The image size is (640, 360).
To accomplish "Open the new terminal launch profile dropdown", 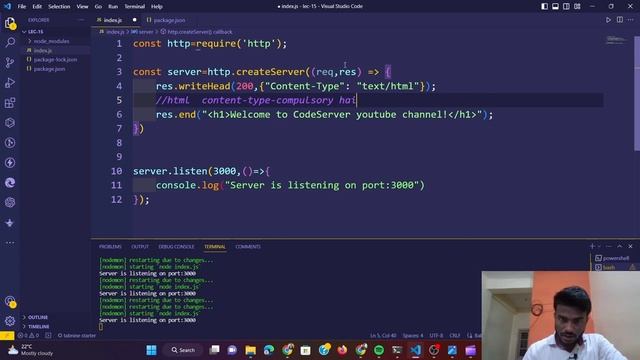I will click(x=599, y=247).
